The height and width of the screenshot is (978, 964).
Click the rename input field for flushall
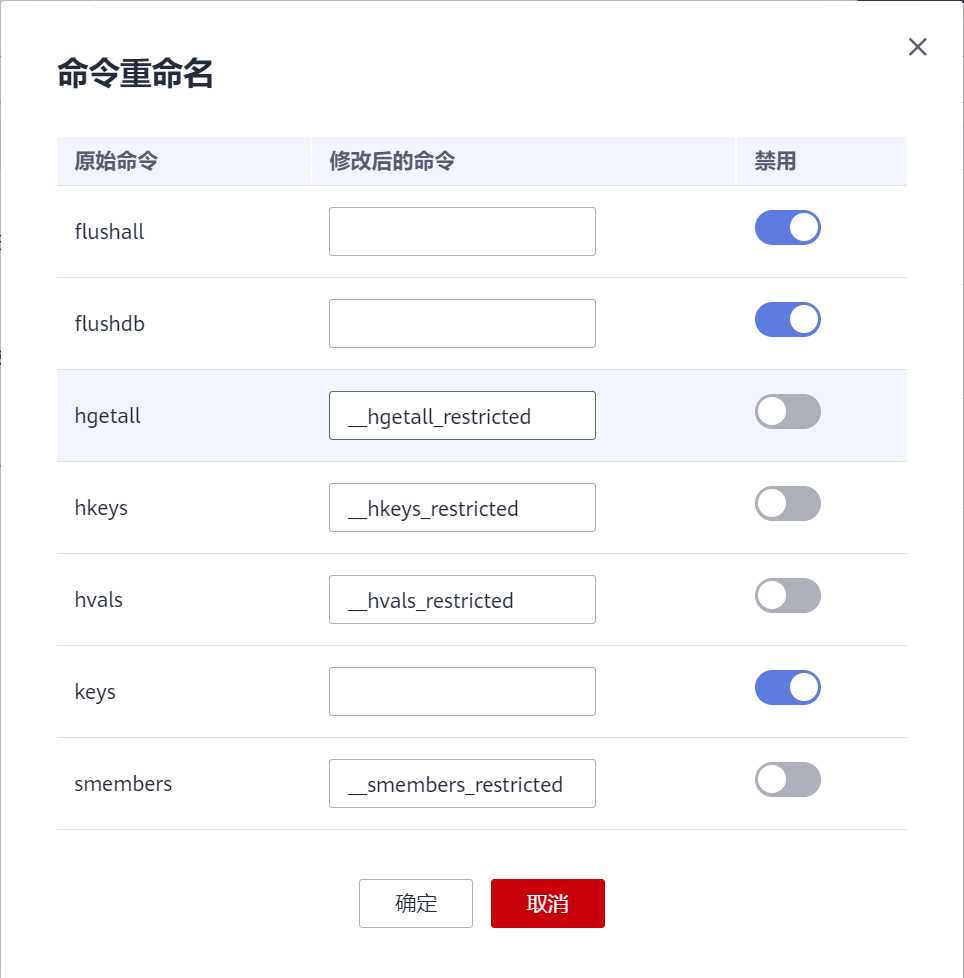click(x=462, y=231)
